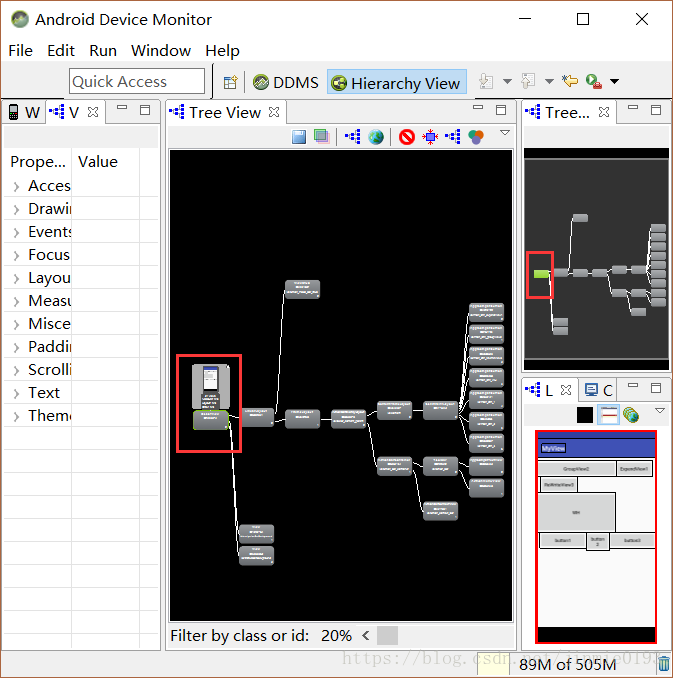Run garbage collector trash icon in status bar

coord(664,664)
